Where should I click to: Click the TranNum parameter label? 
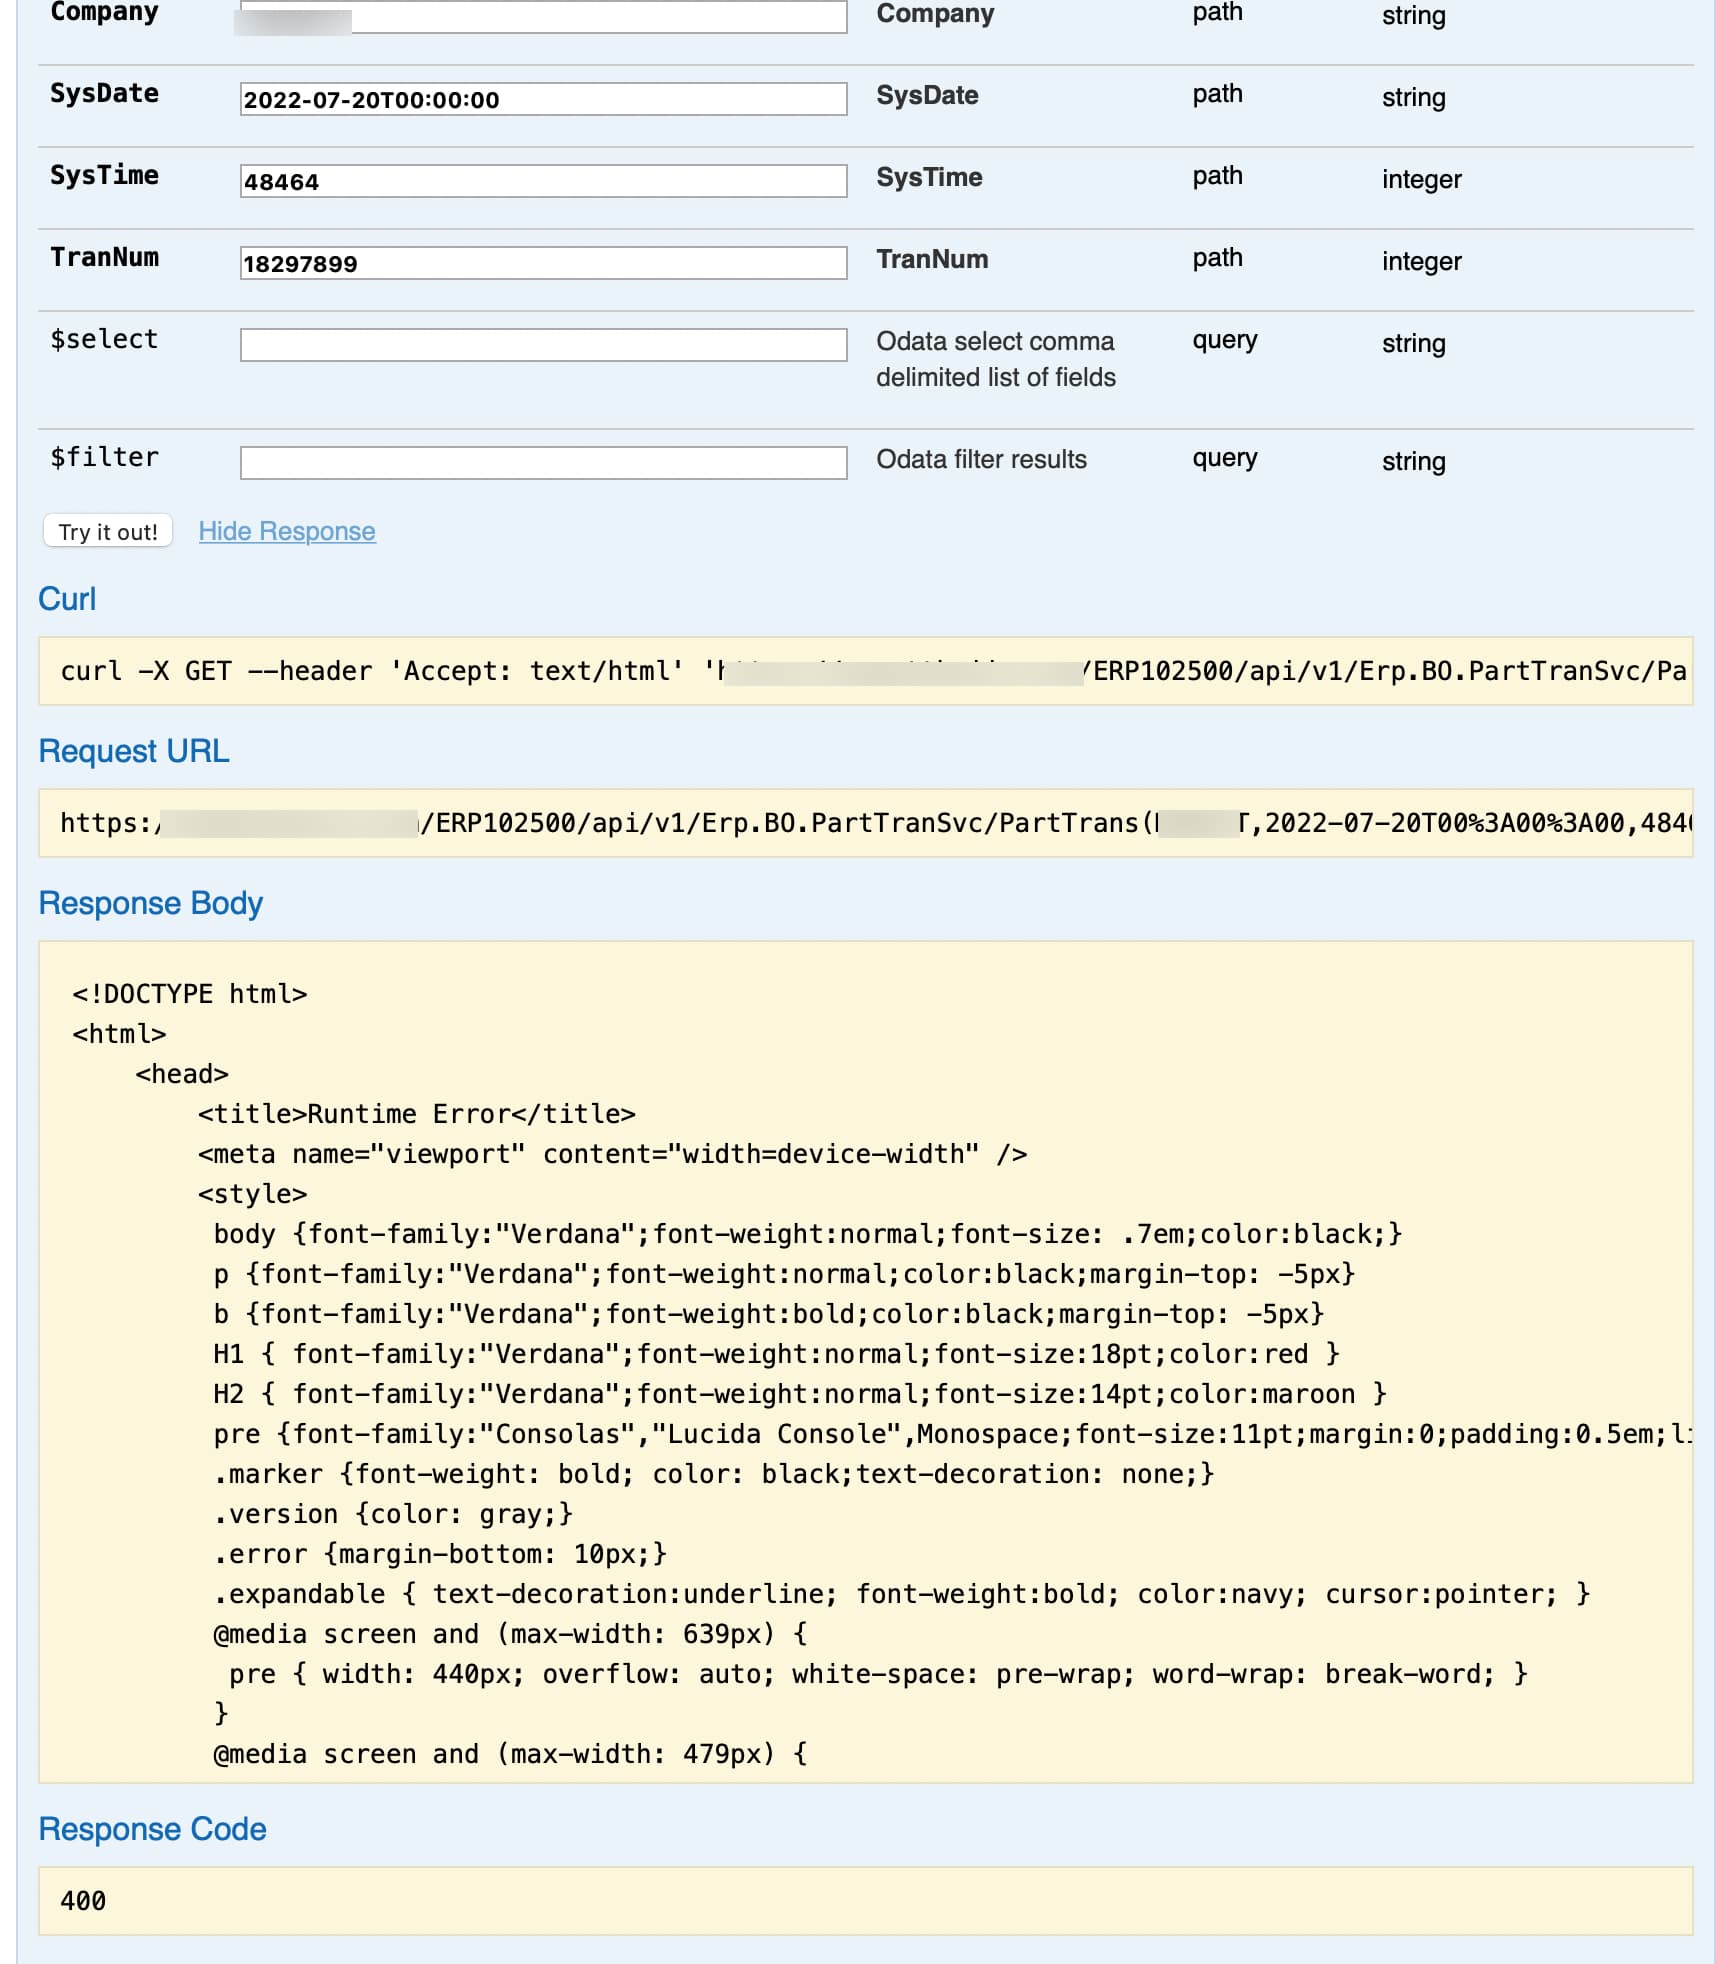point(104,257)
